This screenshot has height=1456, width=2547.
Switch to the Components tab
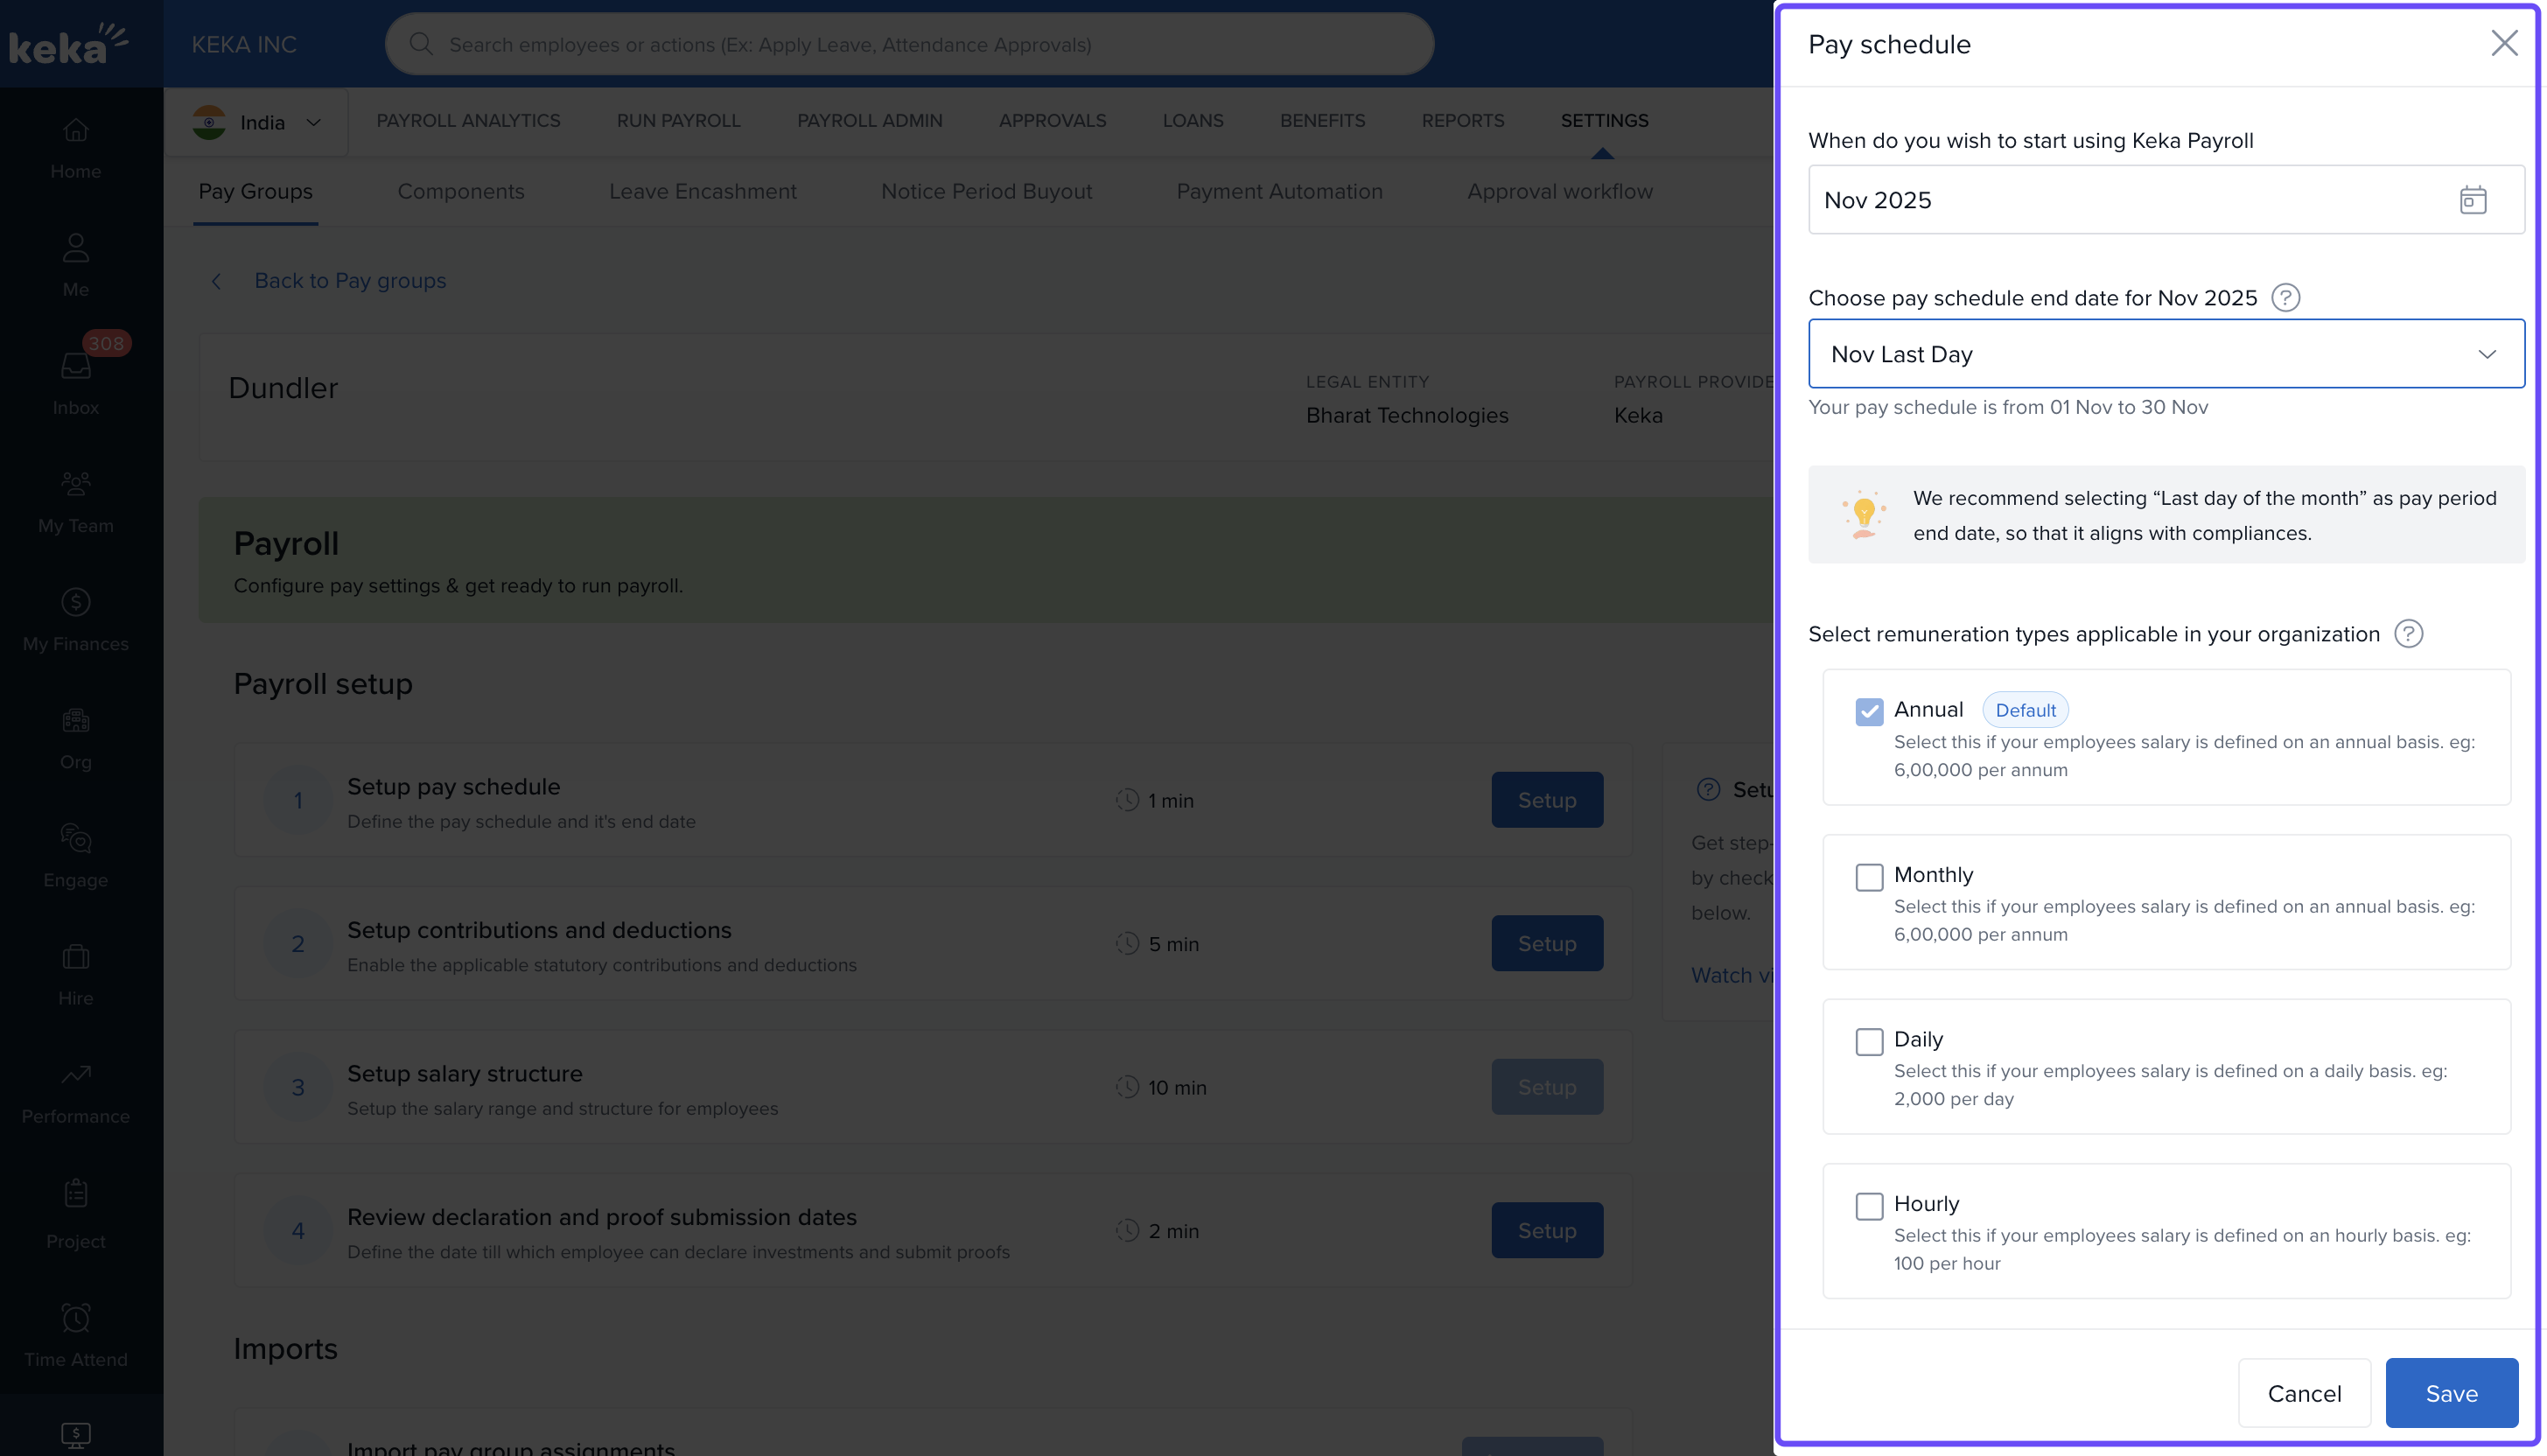pyautogui.click(x=461, y=192)
